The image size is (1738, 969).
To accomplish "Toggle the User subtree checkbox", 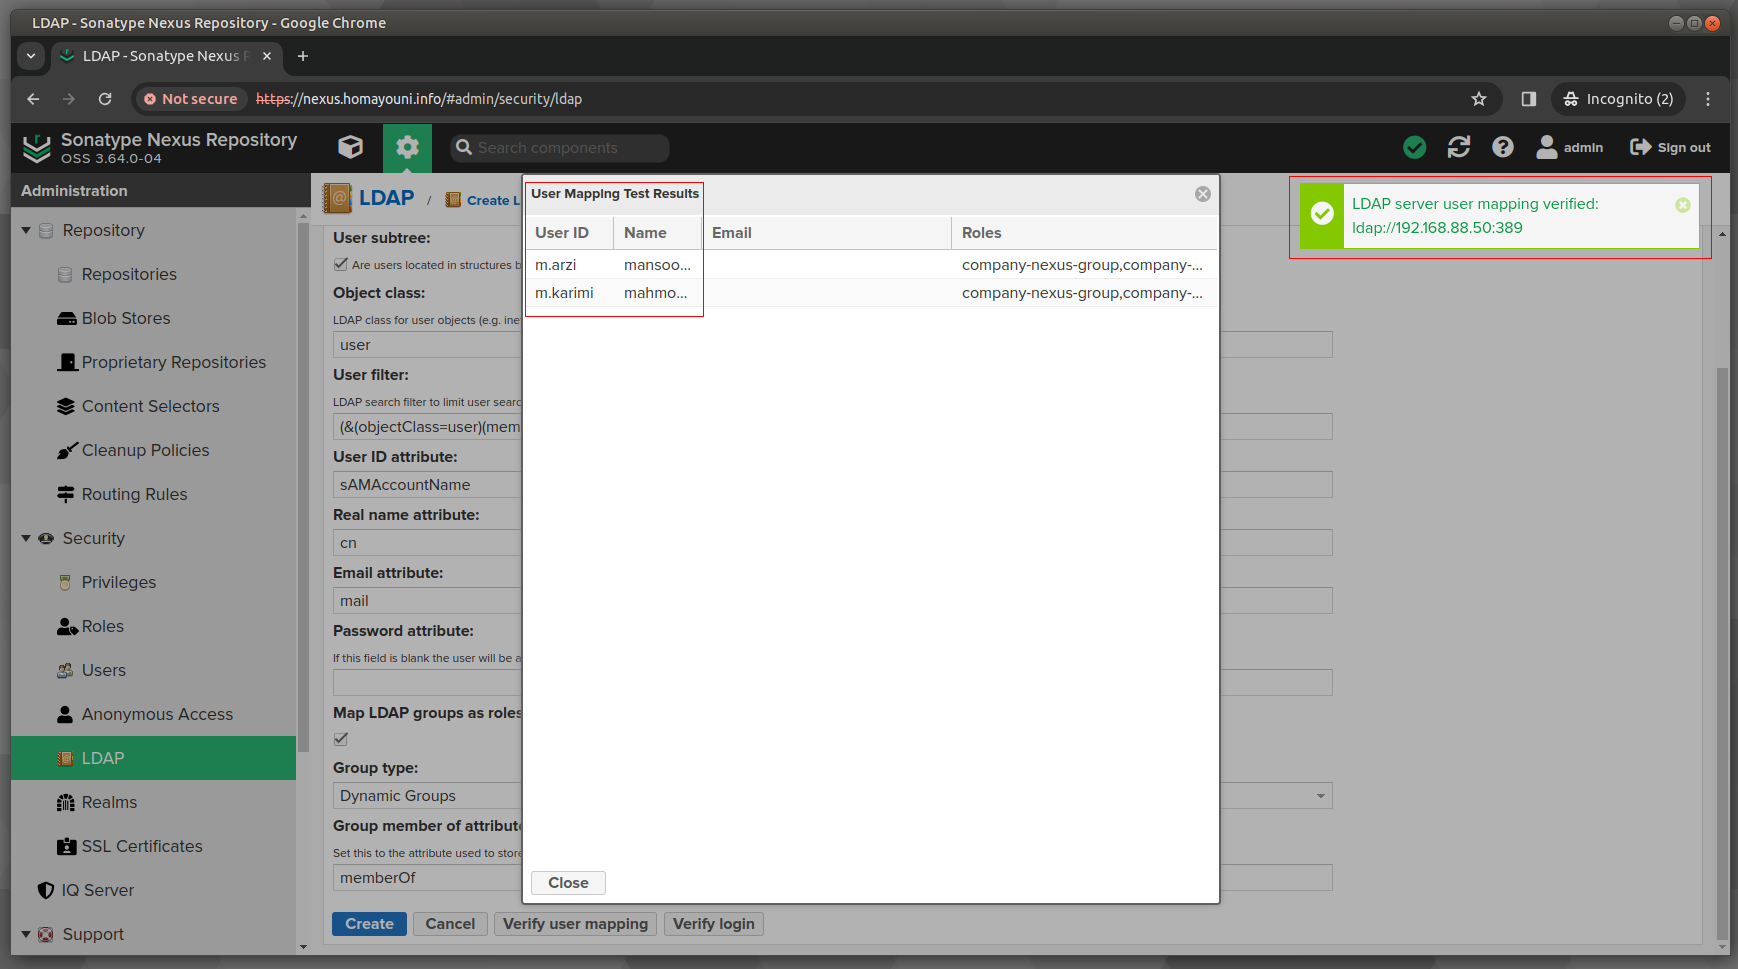I will pos(341,265).
